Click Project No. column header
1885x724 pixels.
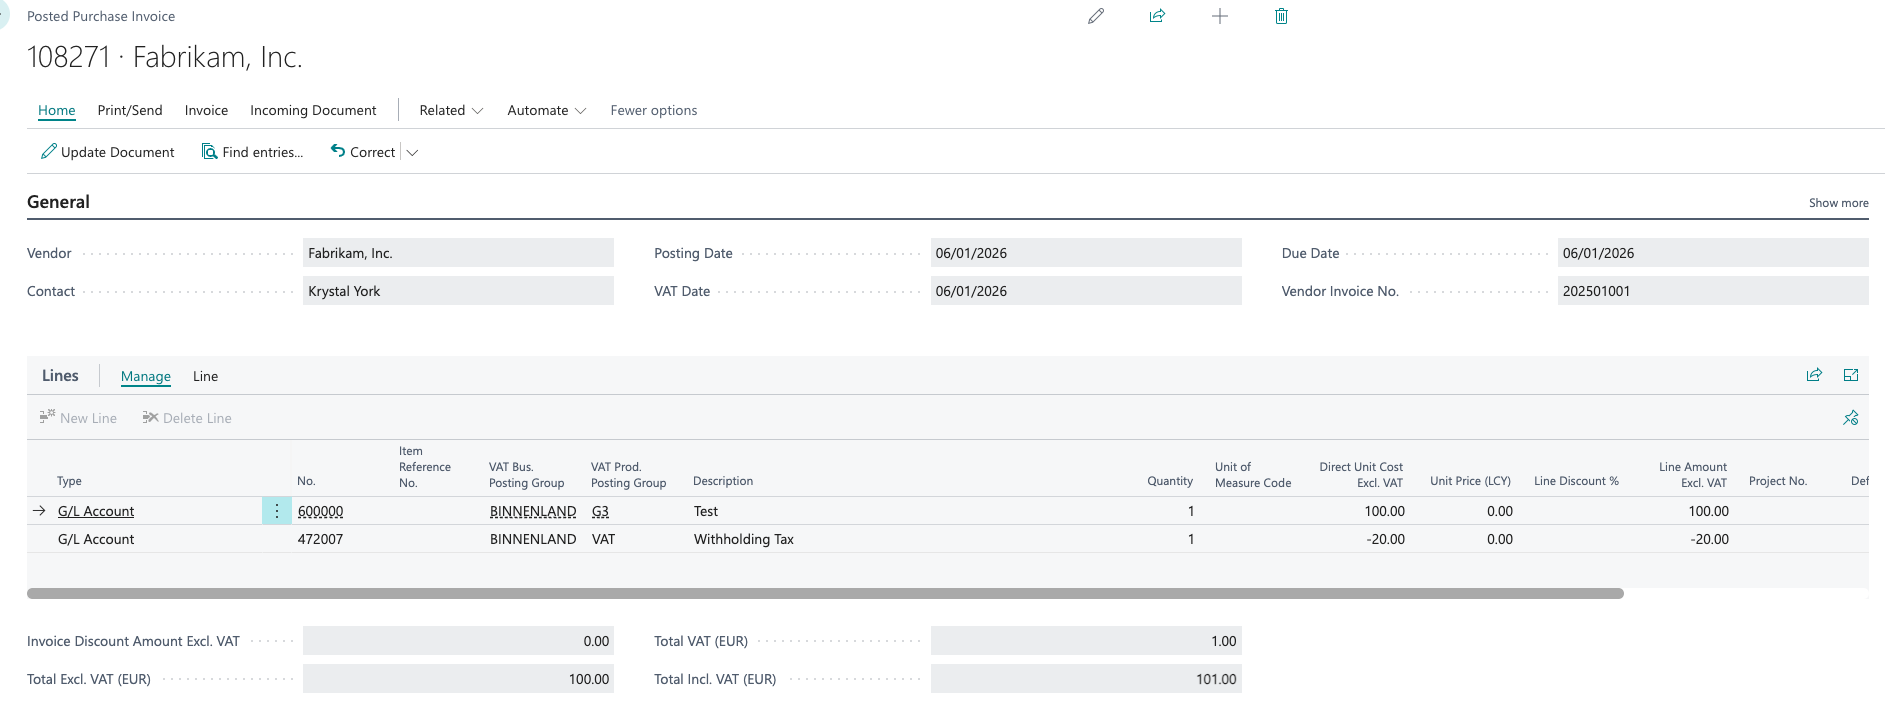tap(1778, 481)
